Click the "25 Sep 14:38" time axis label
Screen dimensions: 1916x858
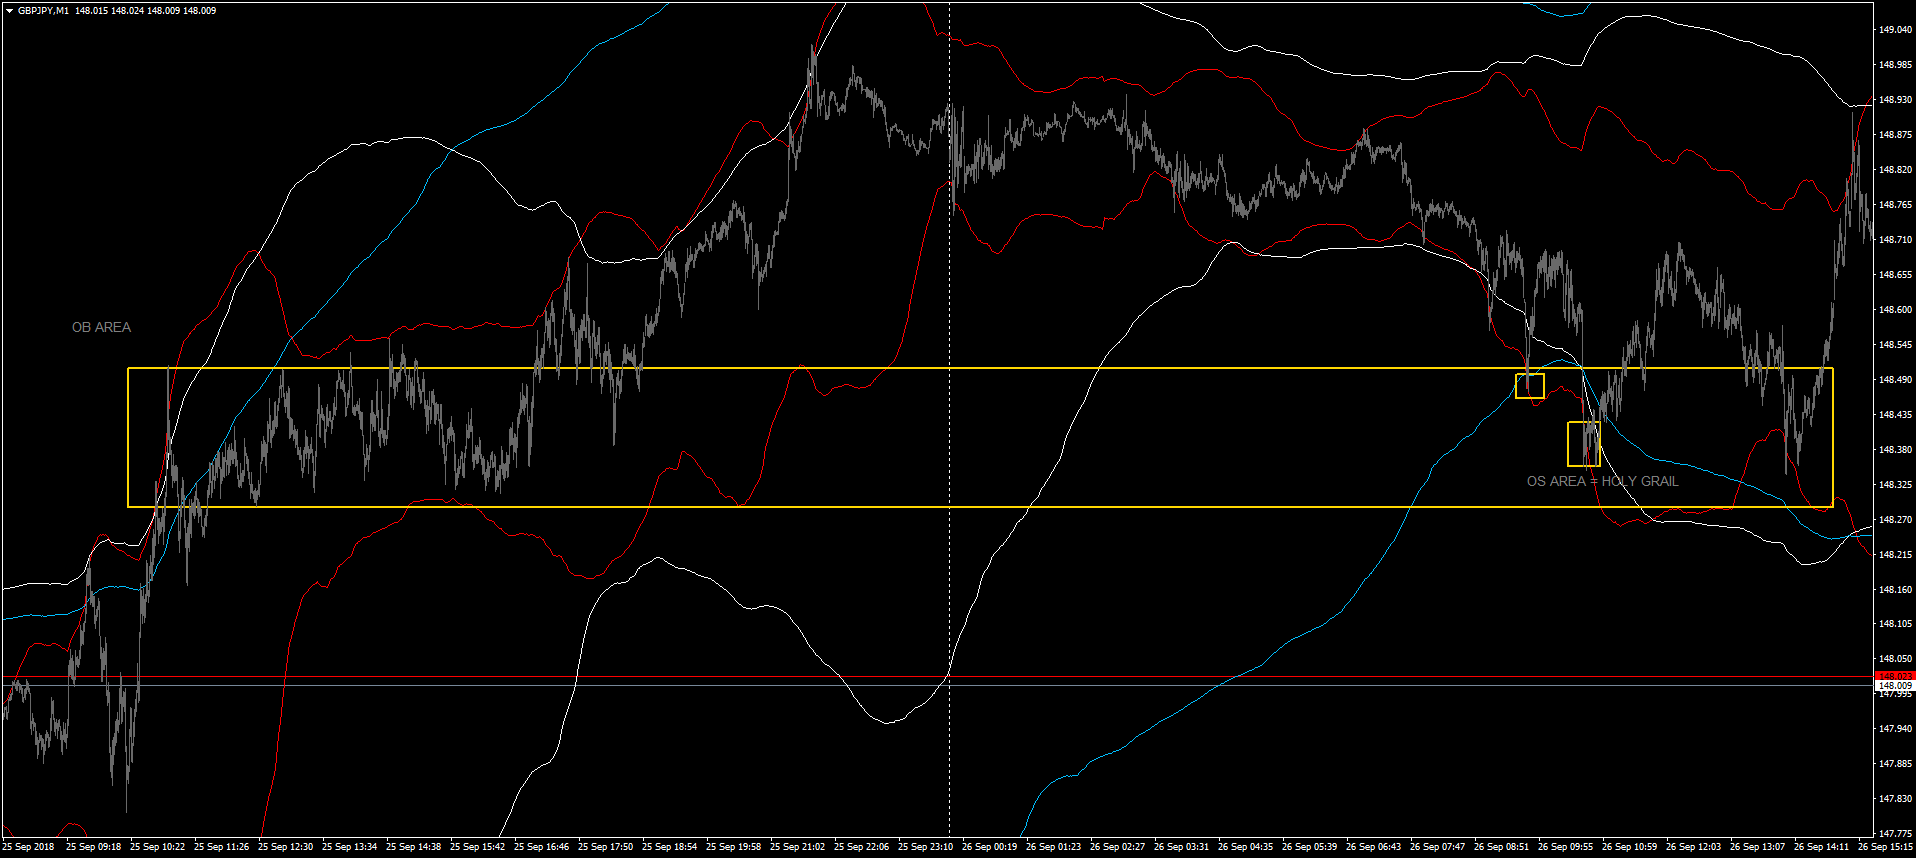[413, 847]
